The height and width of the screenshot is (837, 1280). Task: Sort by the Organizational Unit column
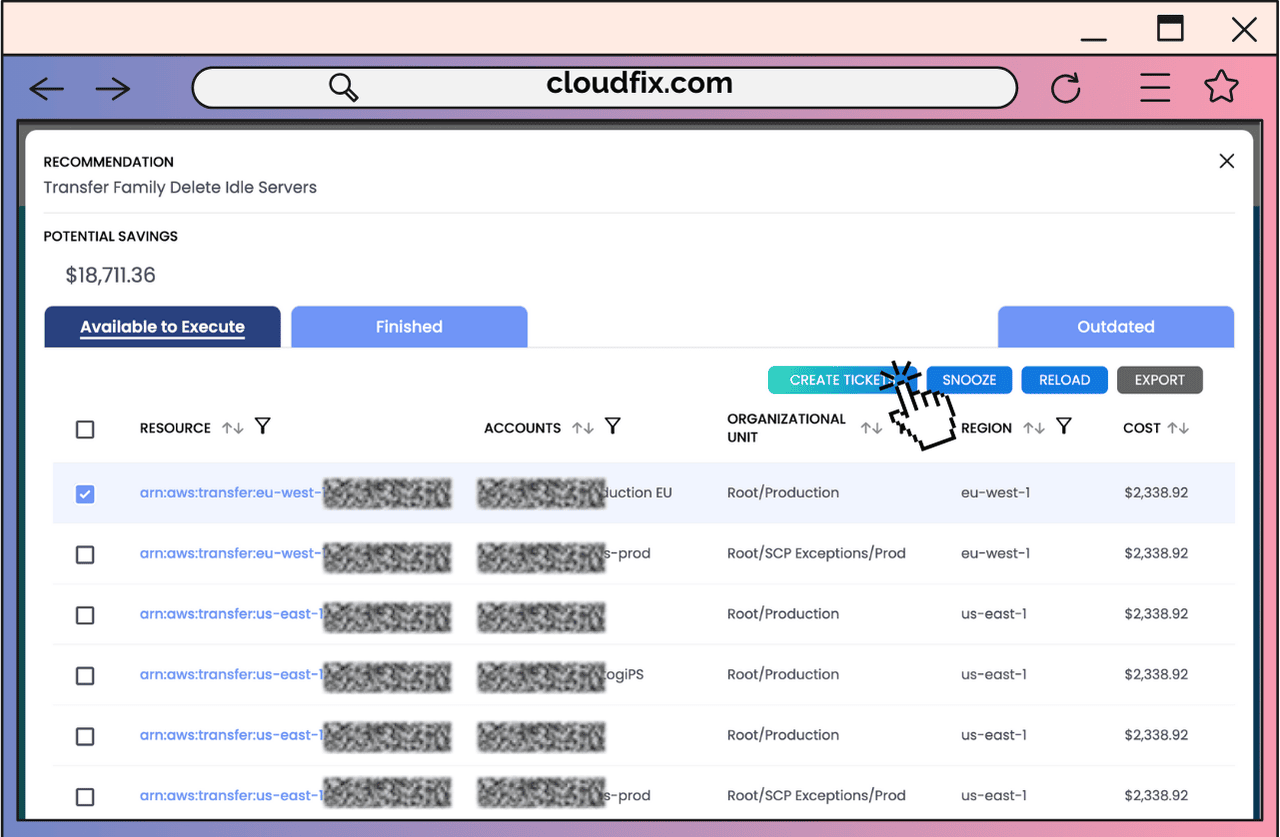[x=871, y=428]
